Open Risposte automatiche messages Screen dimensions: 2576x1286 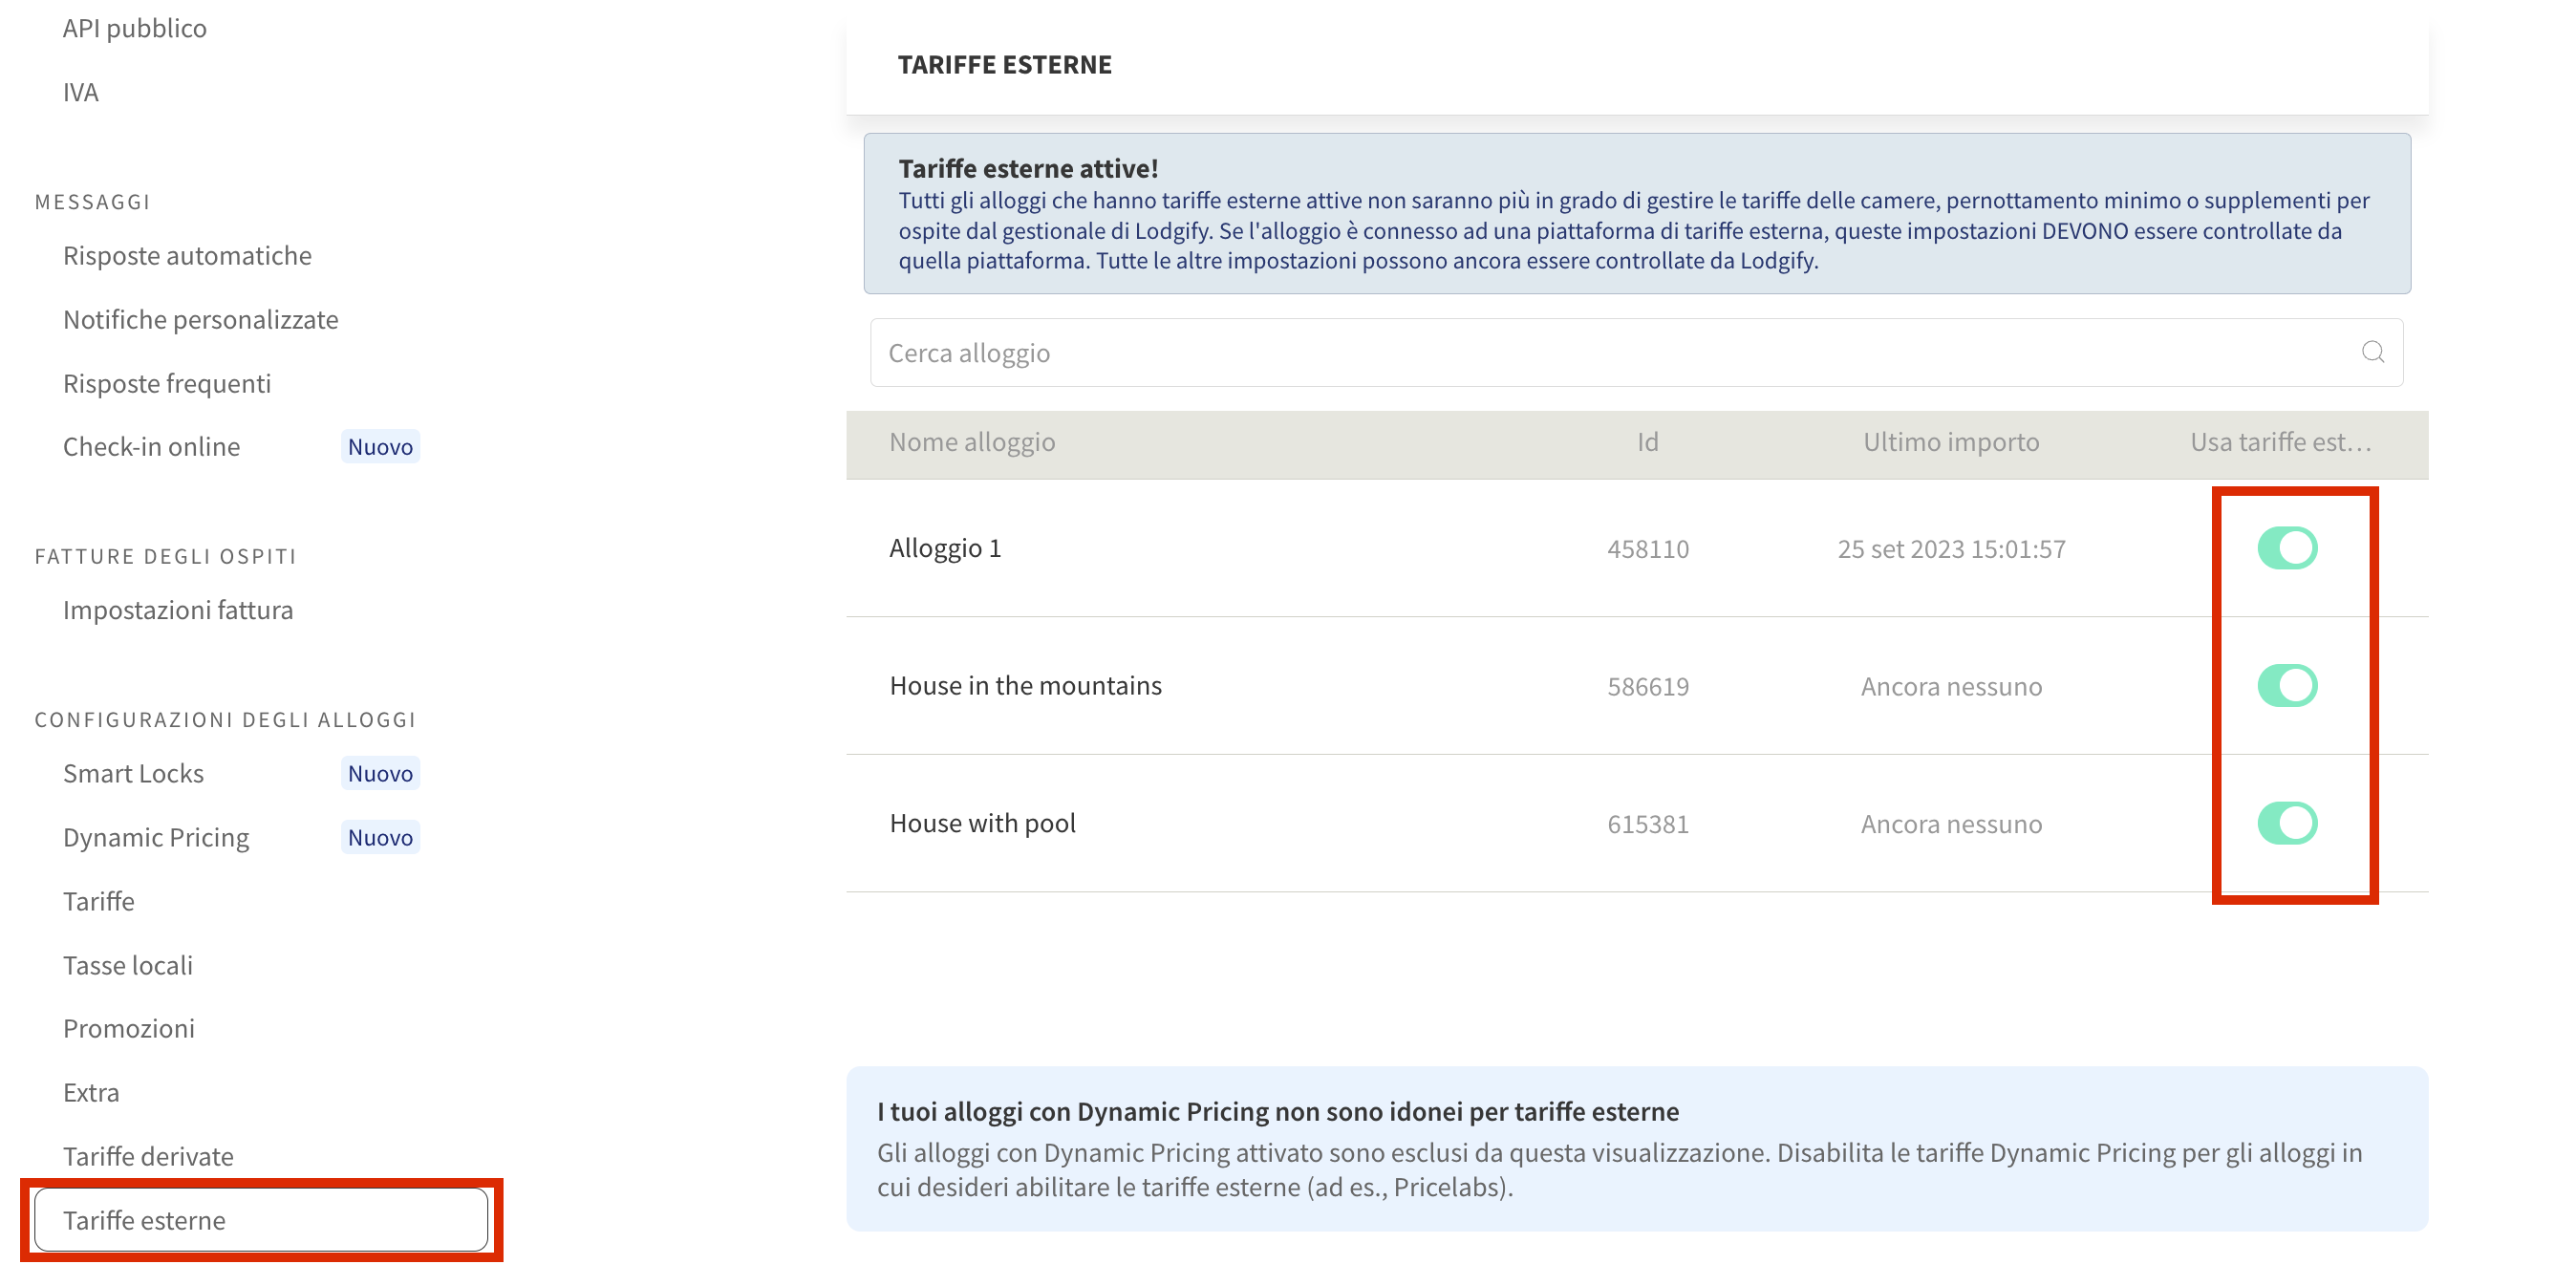pyautogui.click(x=187, y=255)
